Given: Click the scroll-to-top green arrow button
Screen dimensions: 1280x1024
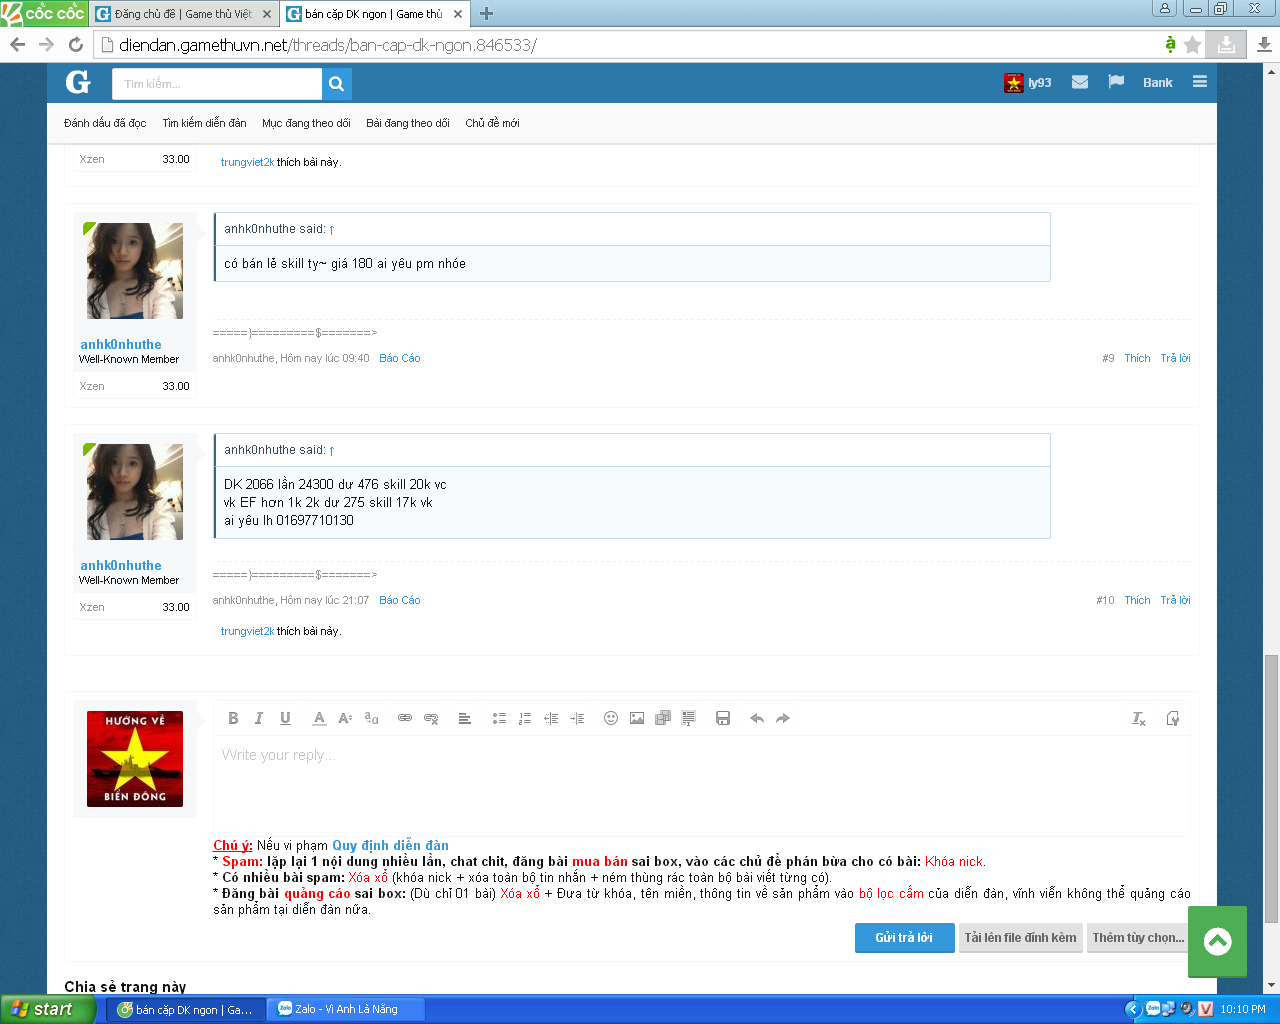Looking at the screenshot, I should tap(1217, 941).
